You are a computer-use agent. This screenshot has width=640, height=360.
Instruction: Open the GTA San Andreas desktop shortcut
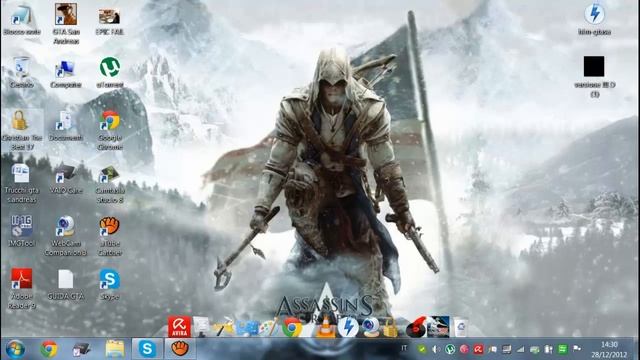point(66,23)
